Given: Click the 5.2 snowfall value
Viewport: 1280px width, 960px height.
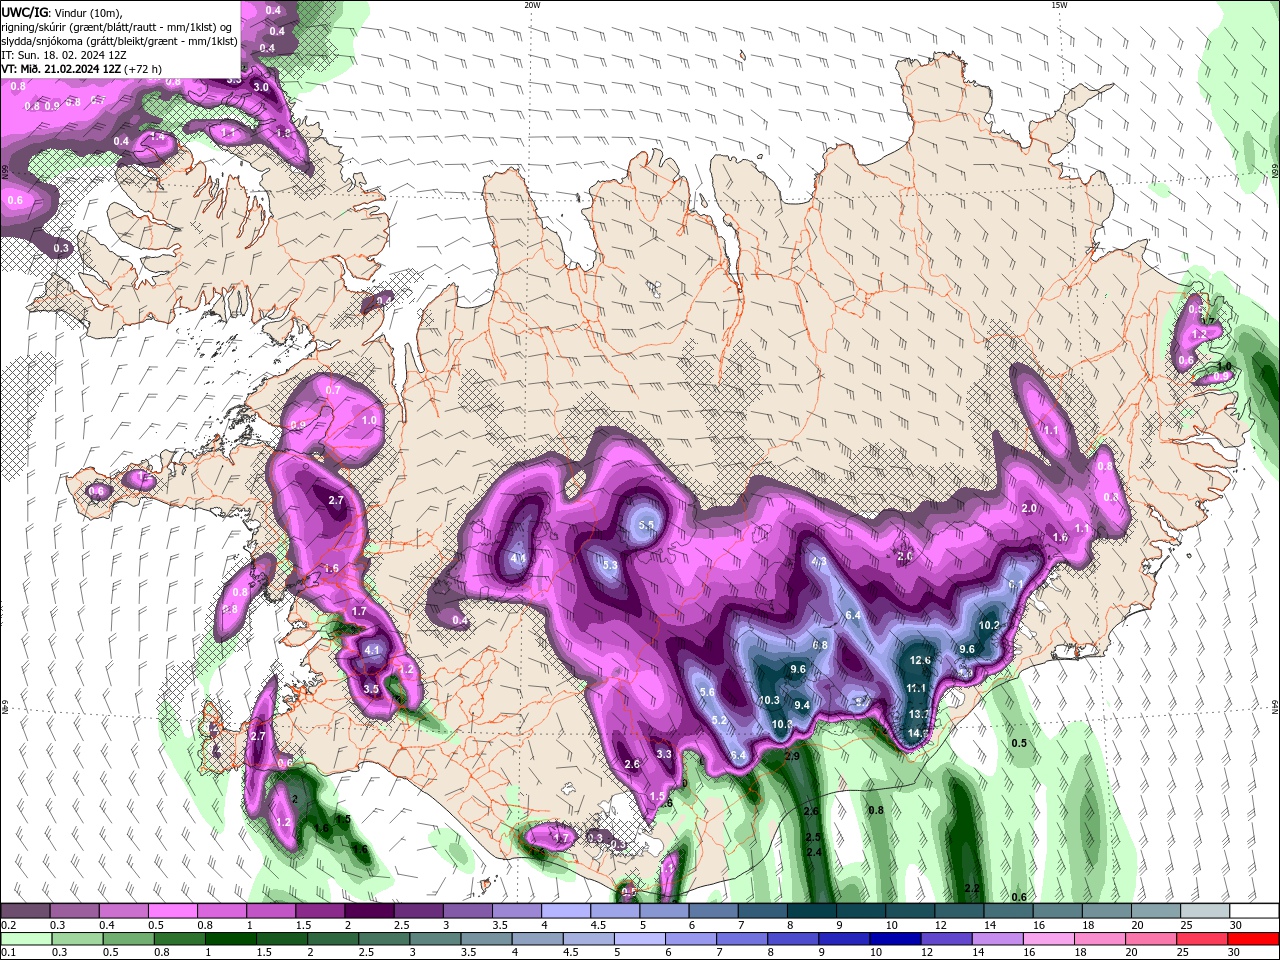Looking at the screenshot, I should coord(719,721).
